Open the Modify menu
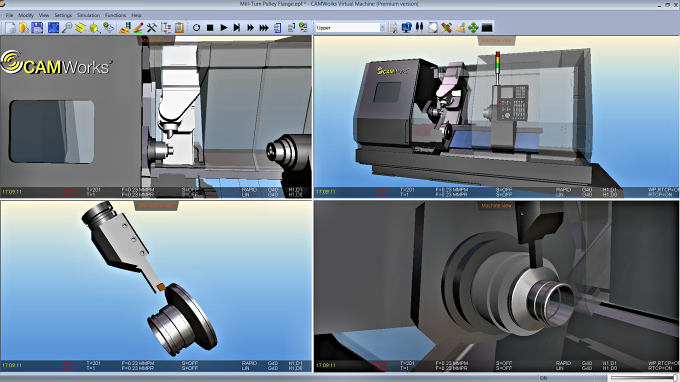680x382 pixels. pyautogui.click(x=26, y=15)
